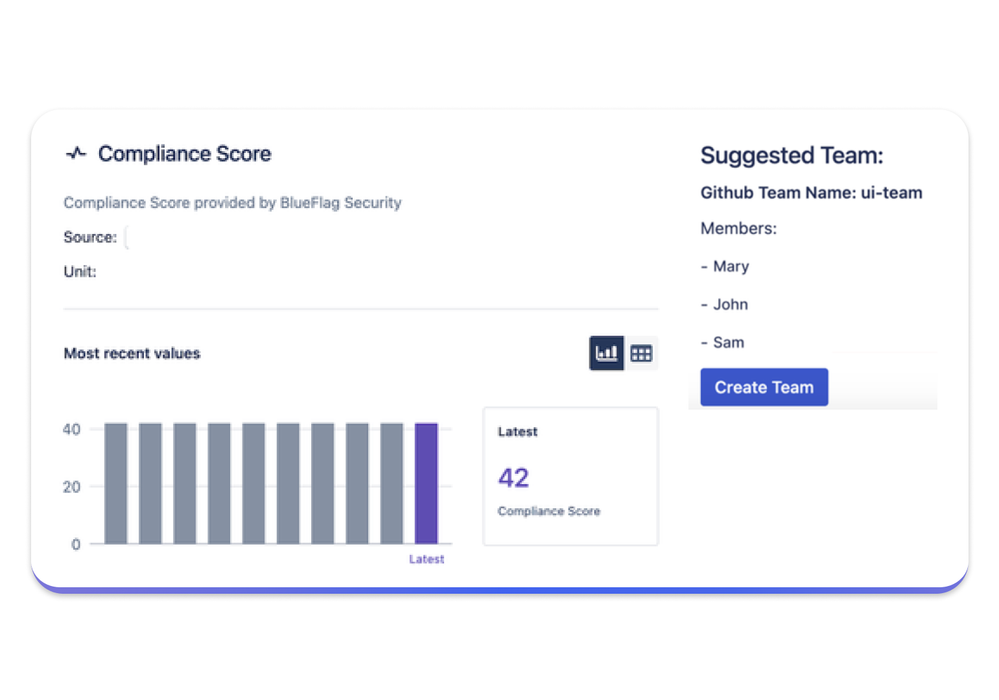Click the Most recent values heading
The height and width of the screenshot is (700, 999).
[132, 353]
